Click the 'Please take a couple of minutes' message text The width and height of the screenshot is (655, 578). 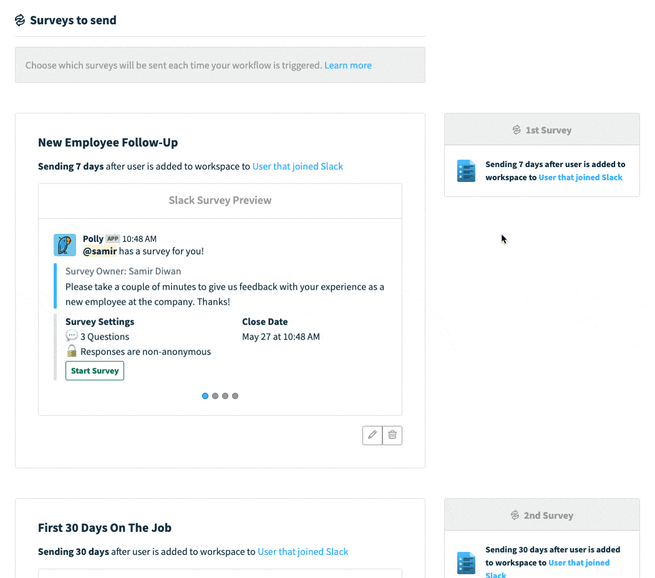click(225, 294)
